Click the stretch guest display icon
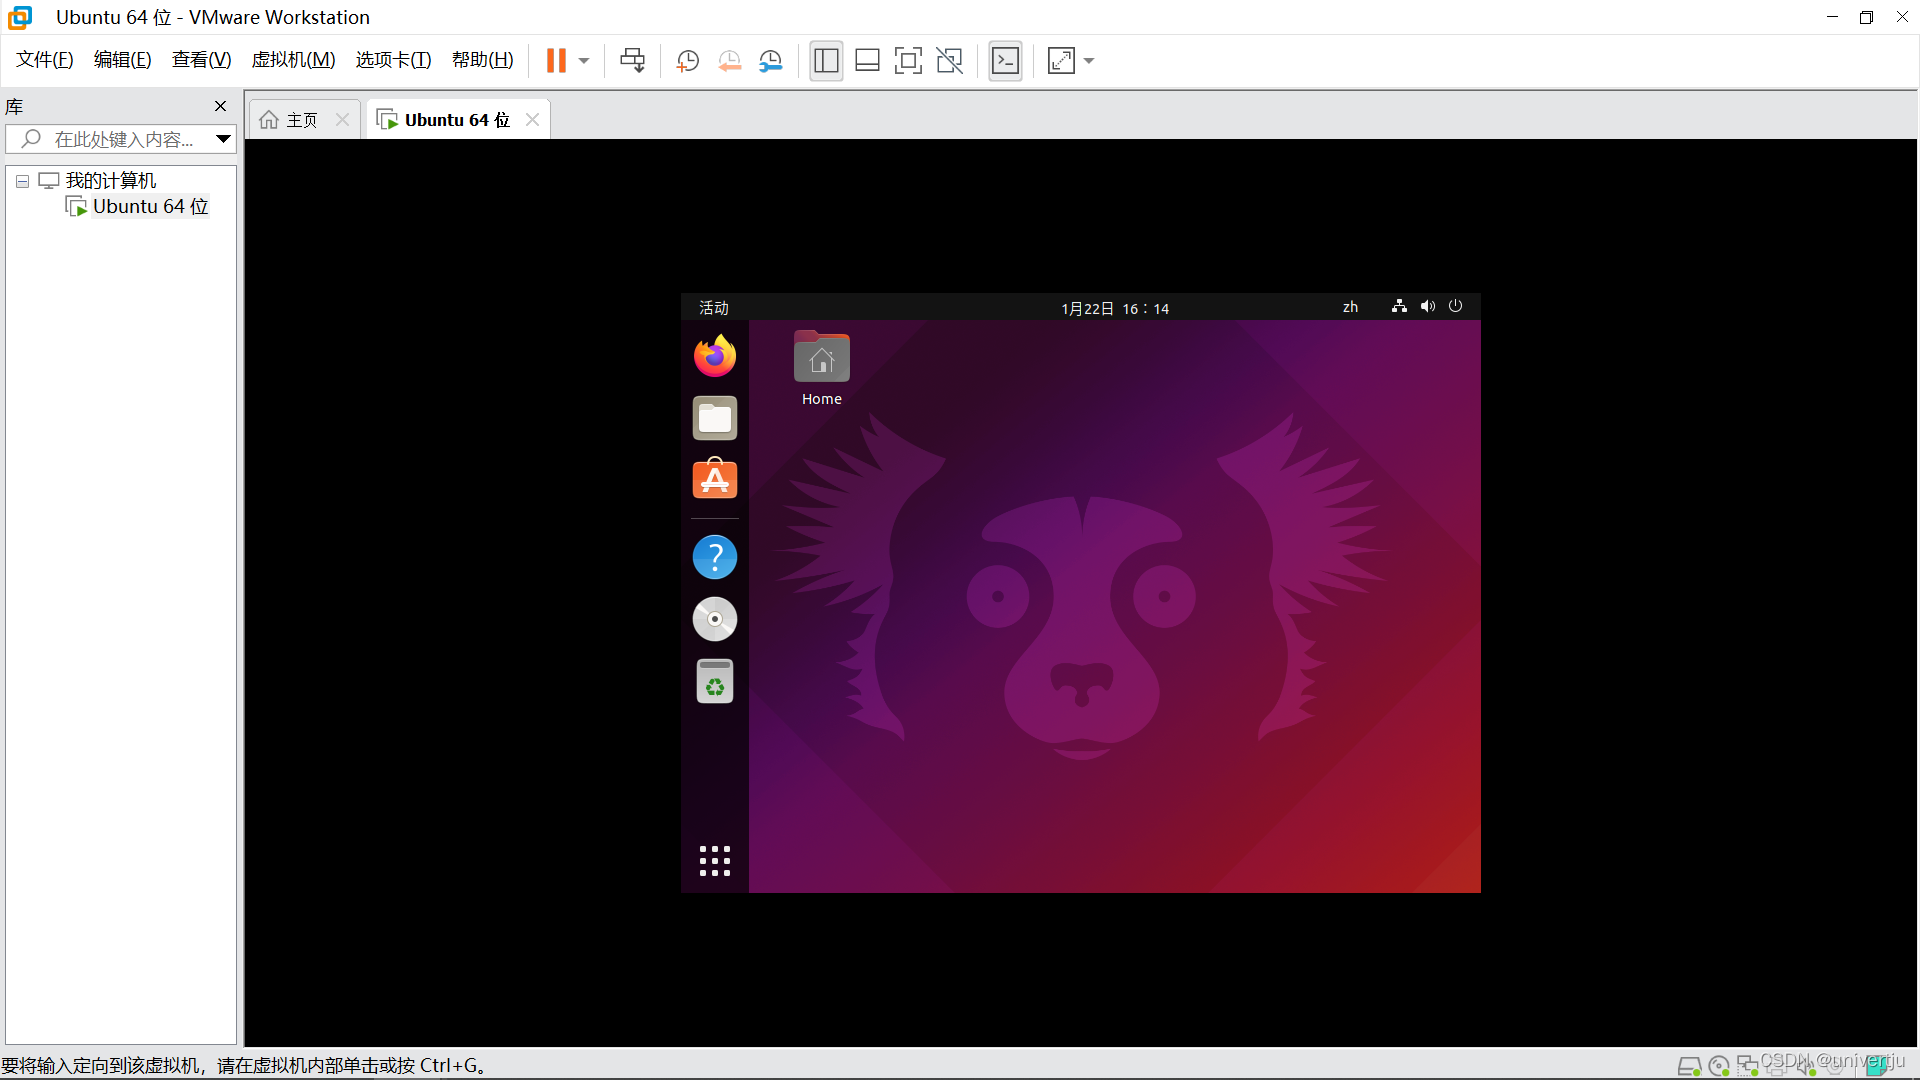 coord(1061,61)
